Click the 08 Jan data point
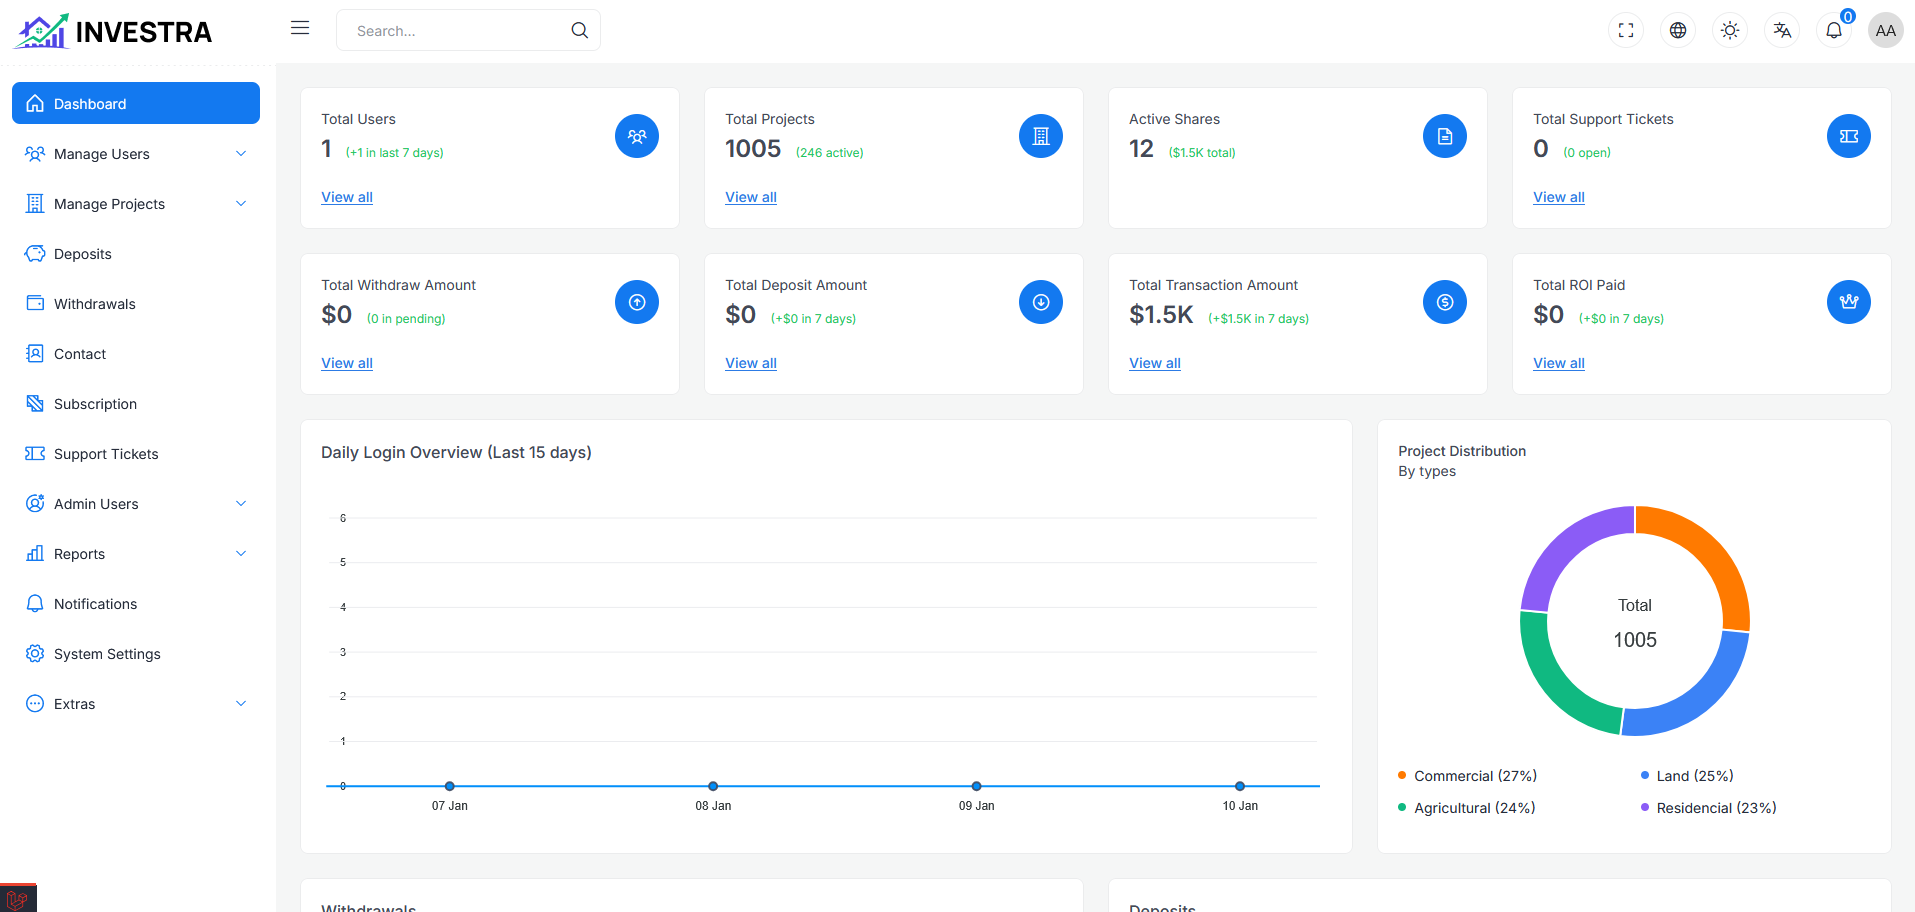 pos(713,786)
